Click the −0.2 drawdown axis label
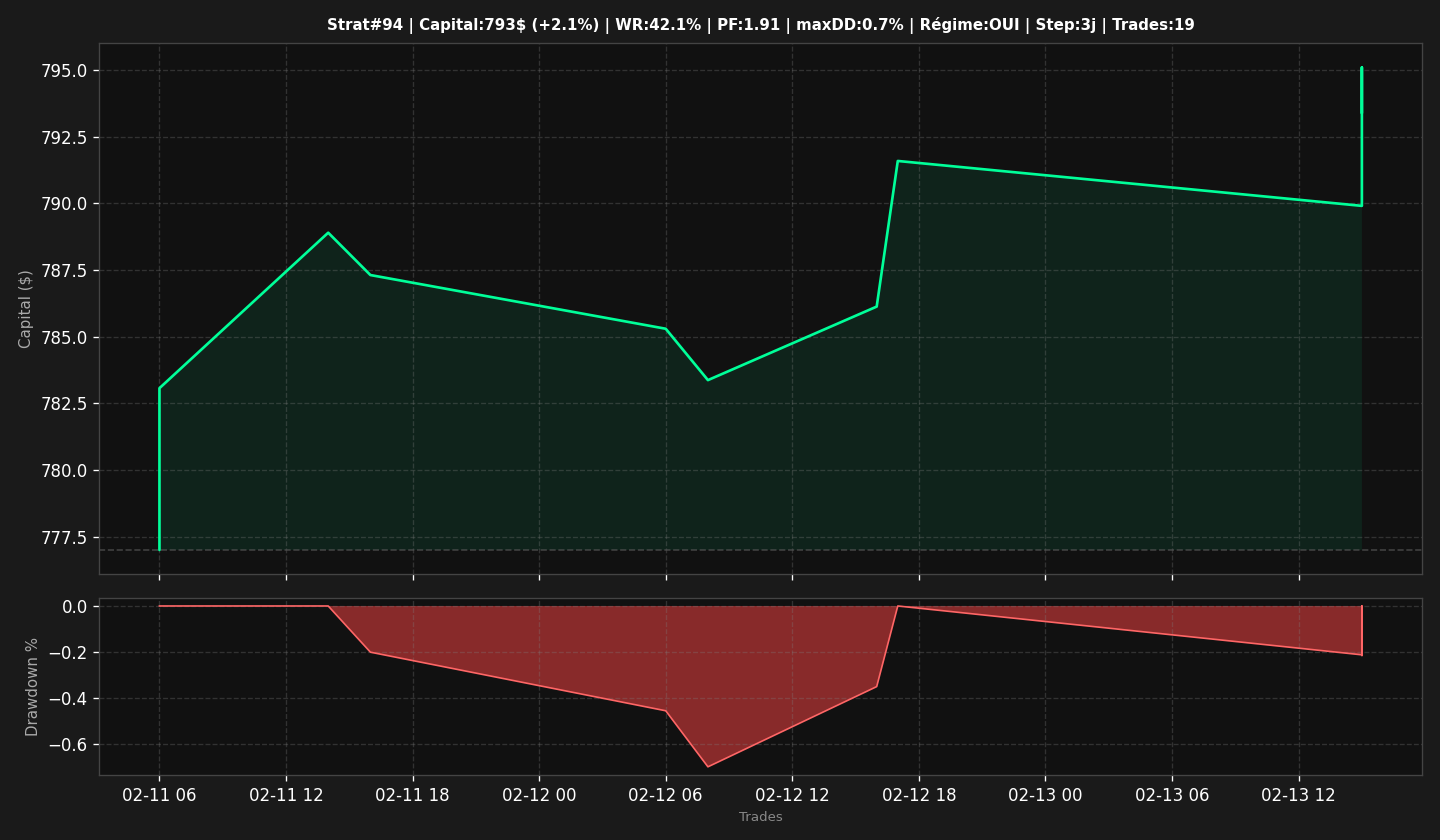 (x=68, y=653)
